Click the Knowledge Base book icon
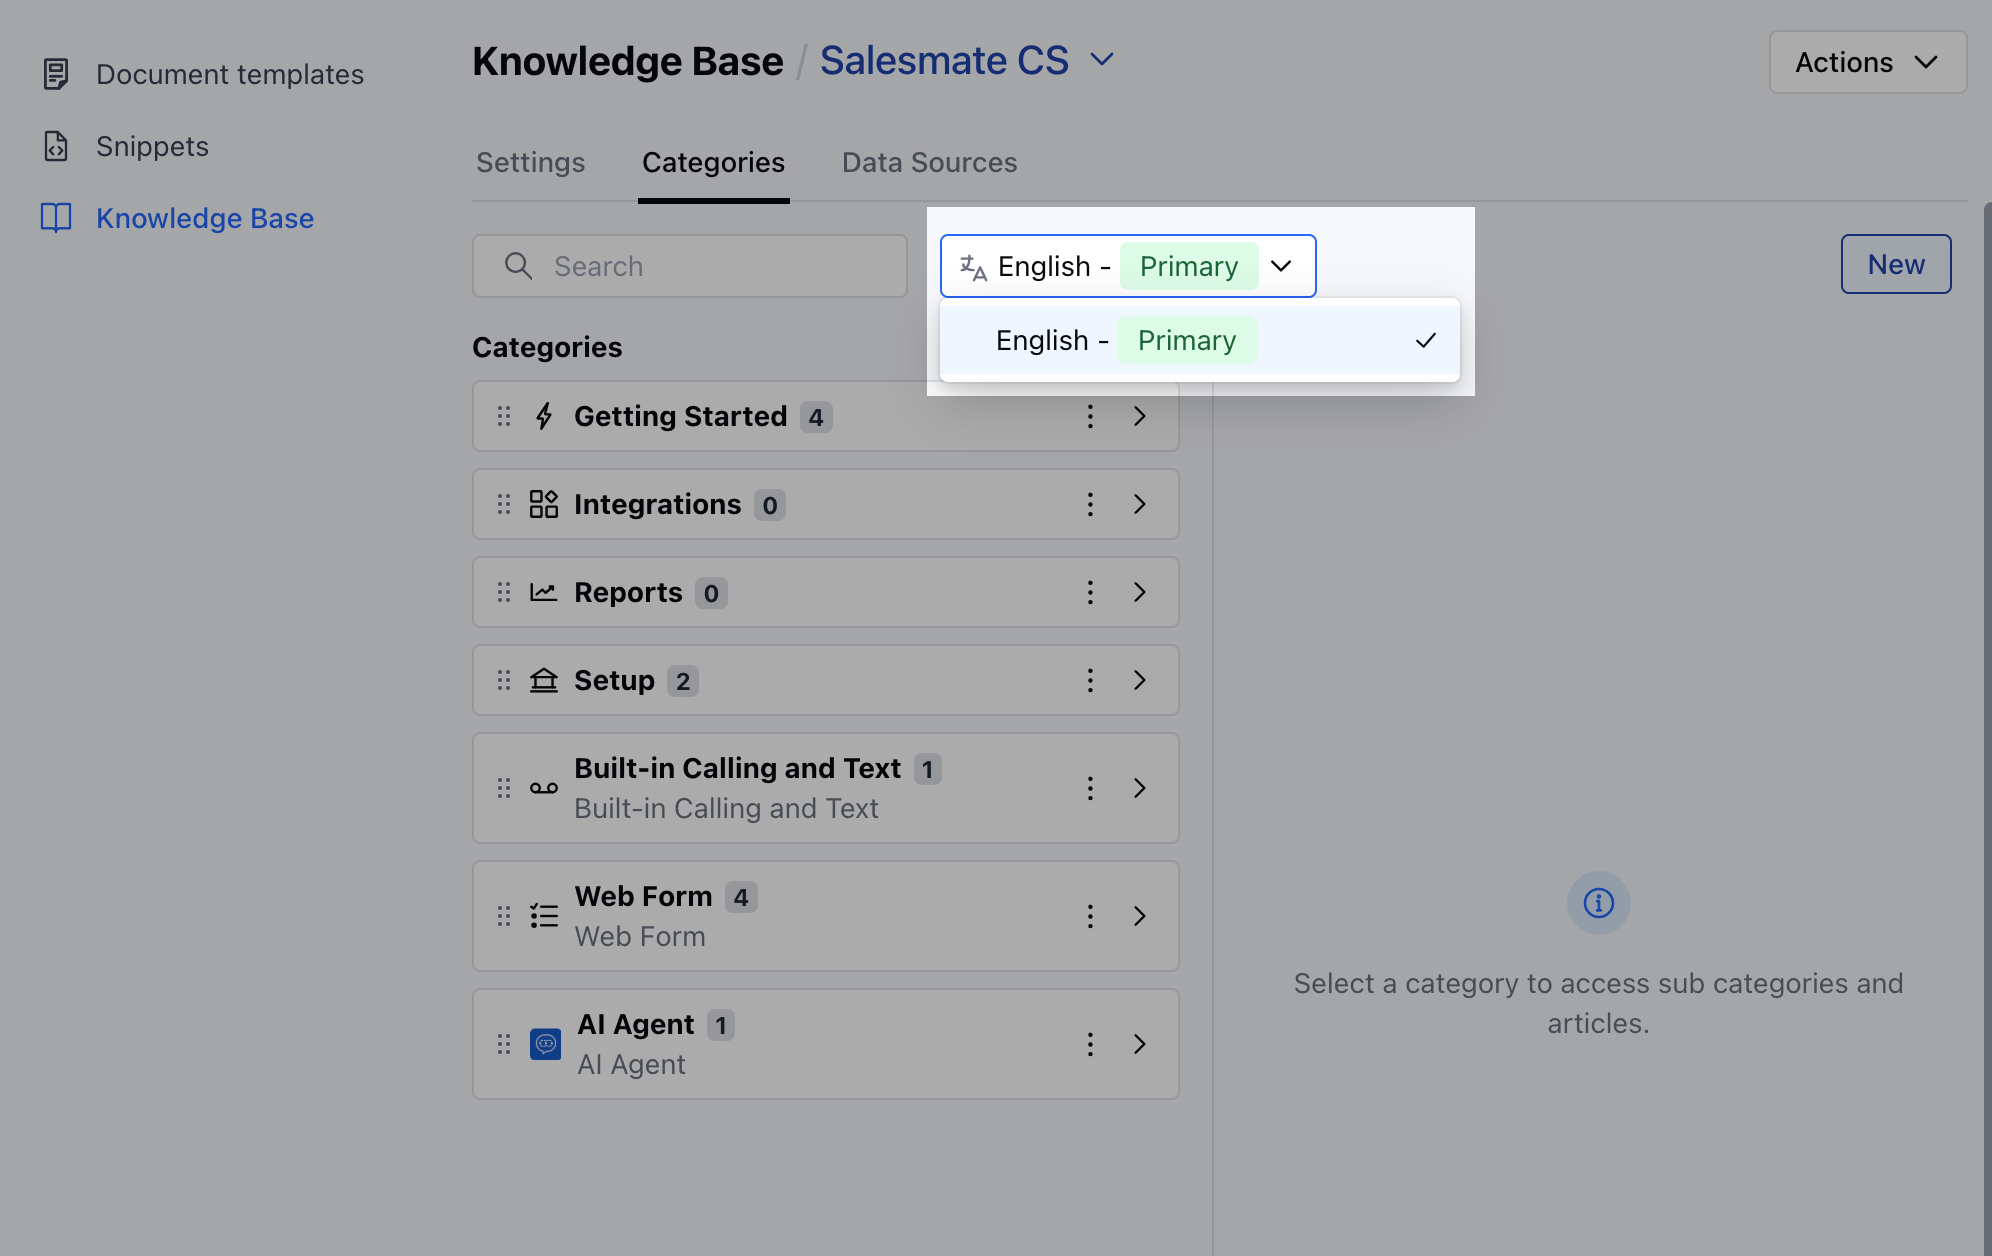 pyautogui.click(x=56, y=218)
